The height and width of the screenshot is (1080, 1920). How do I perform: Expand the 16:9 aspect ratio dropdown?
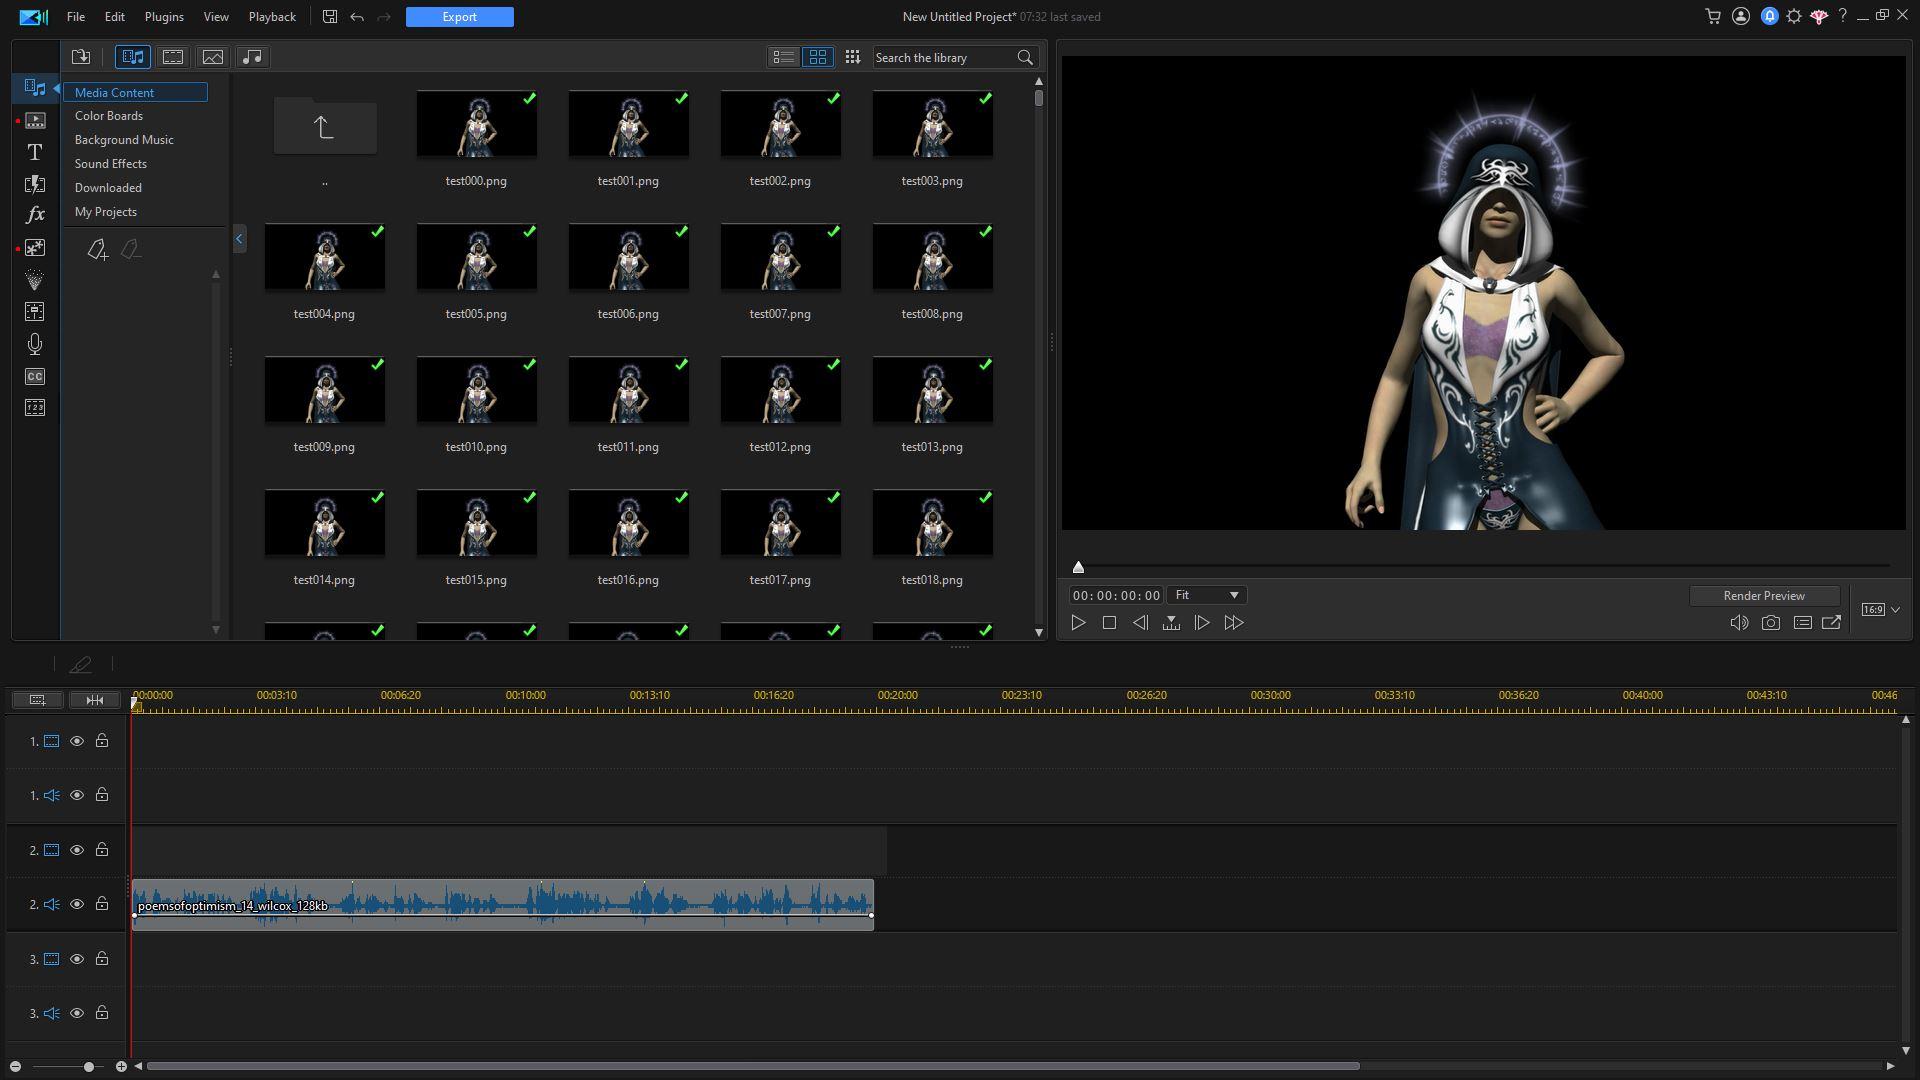pyautogui.click(x=1894, y=609)
